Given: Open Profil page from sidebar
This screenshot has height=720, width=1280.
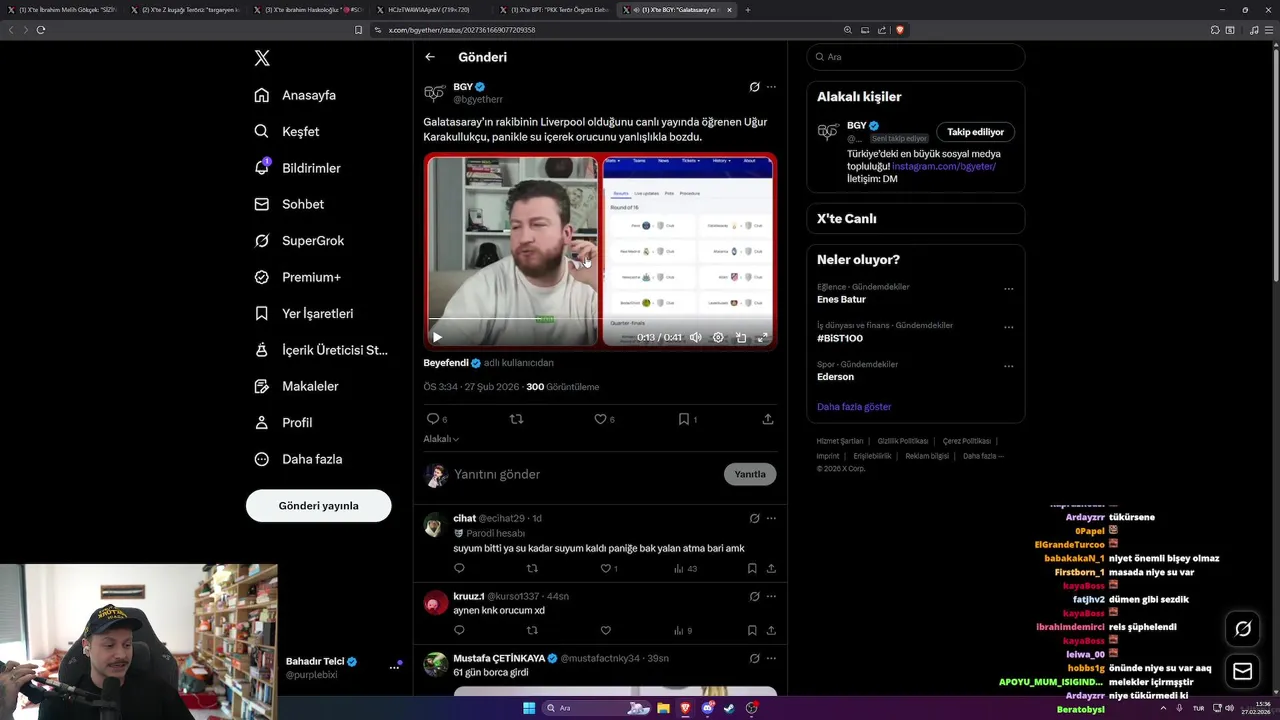Looking at the screenshot, I should (284, 422).
